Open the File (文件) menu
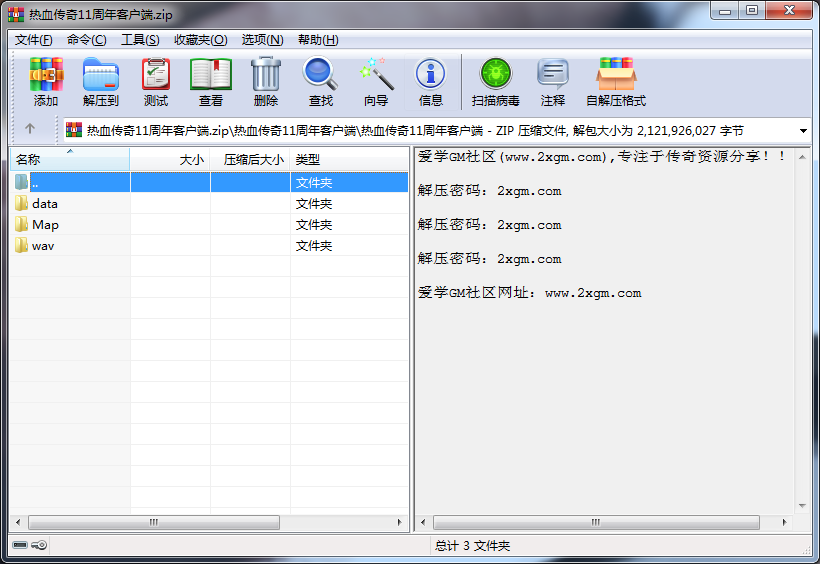The width and height of the screenshot is (820, 564). (33, 40)
